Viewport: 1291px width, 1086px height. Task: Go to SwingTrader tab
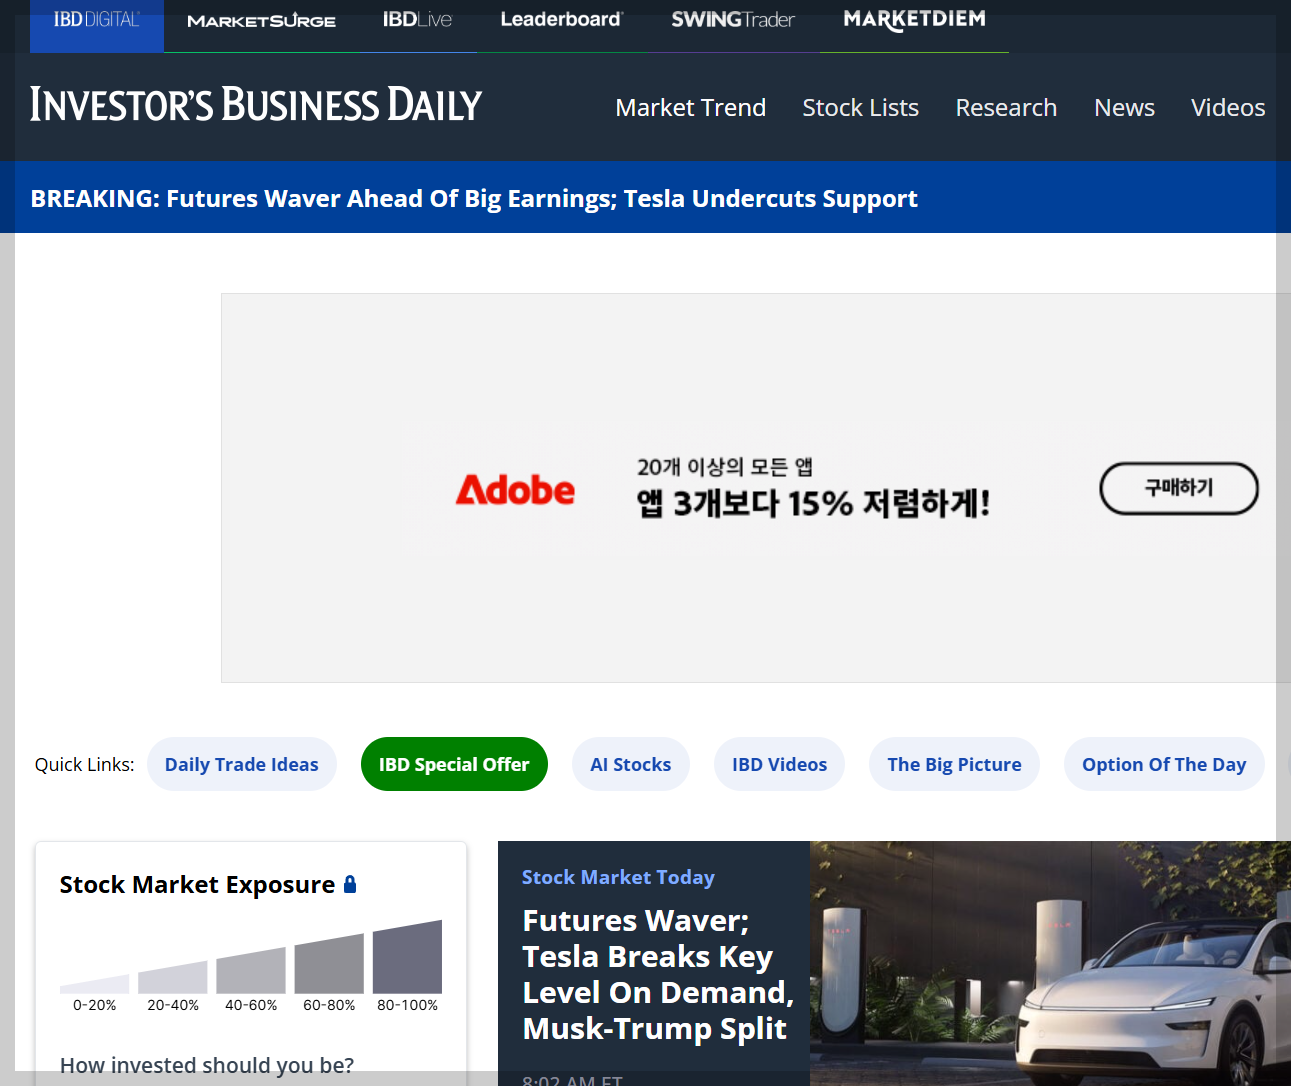point(733,20)
